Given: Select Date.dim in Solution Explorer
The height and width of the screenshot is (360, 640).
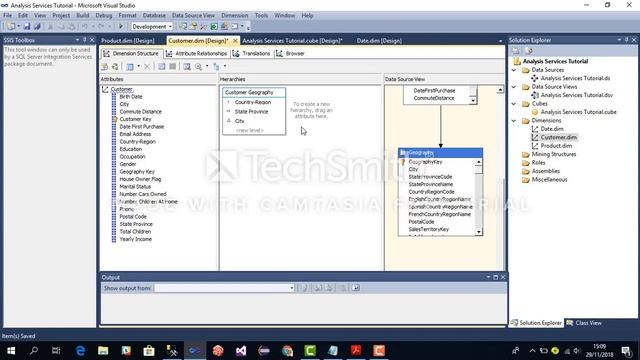Looking at the screenshot, I should coord(552,129).
